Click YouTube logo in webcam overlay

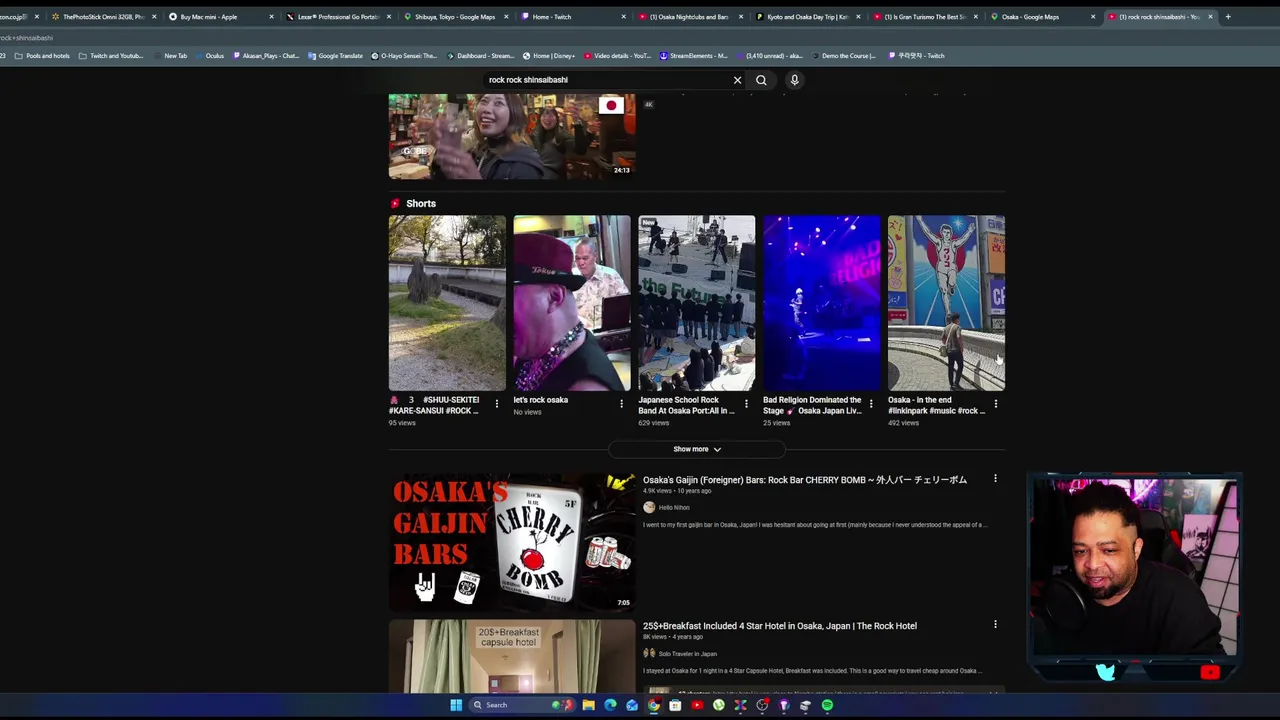[x=1210, y=672]
